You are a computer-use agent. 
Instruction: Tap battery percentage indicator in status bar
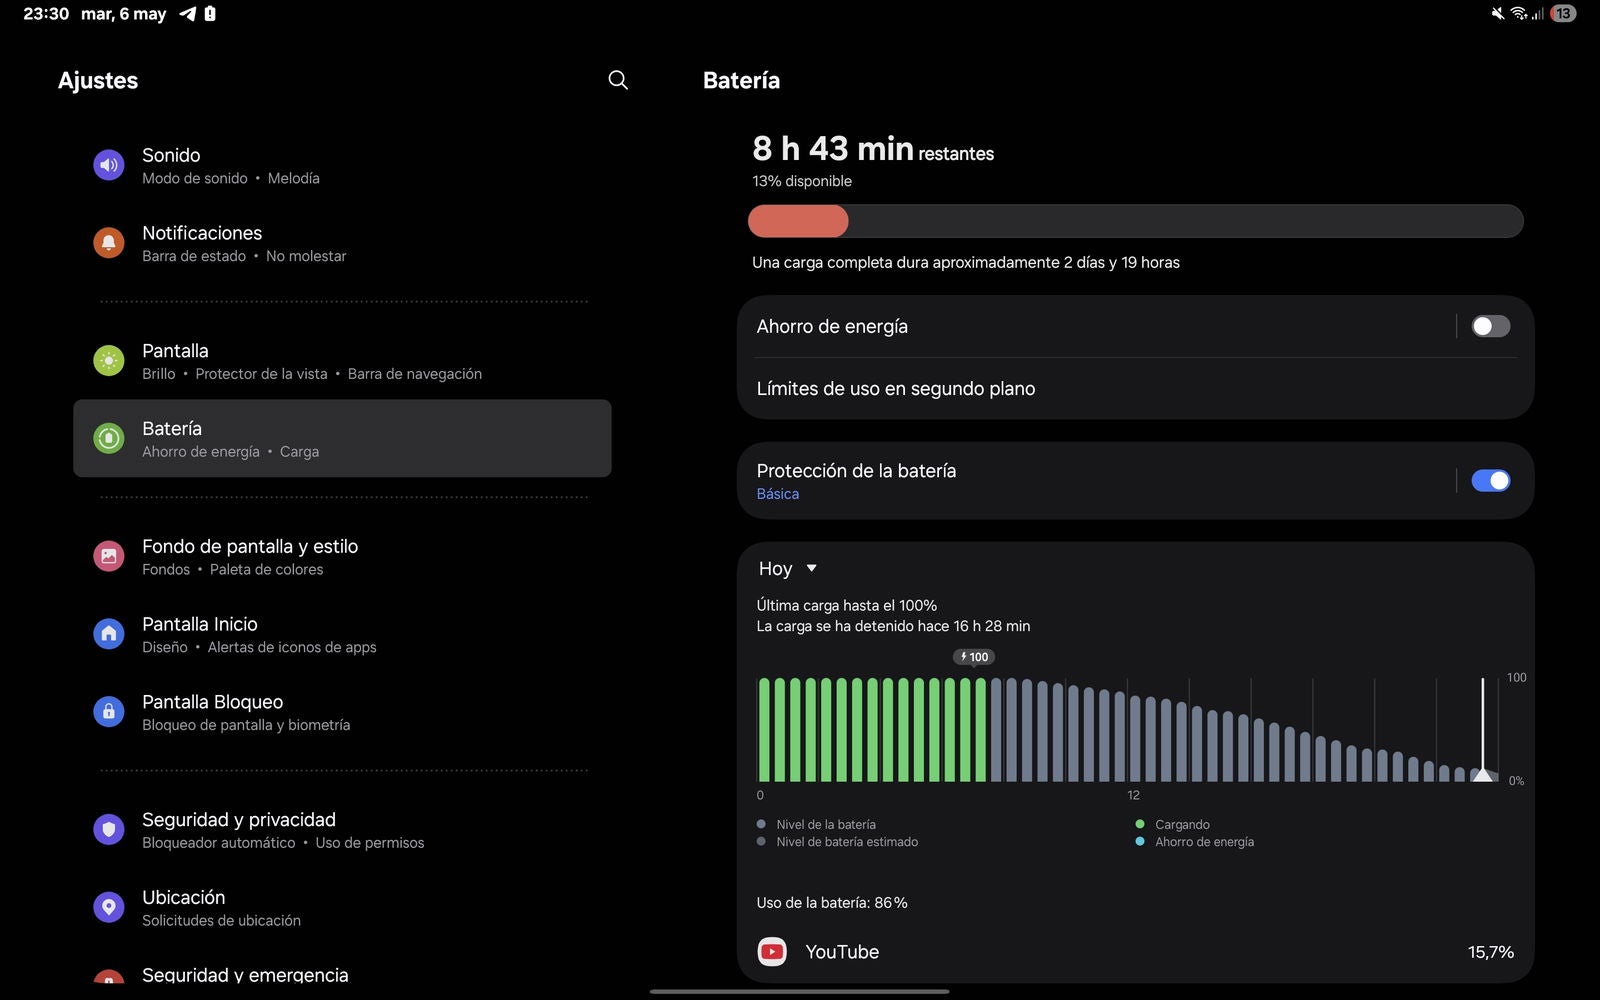coord(1563,14)
